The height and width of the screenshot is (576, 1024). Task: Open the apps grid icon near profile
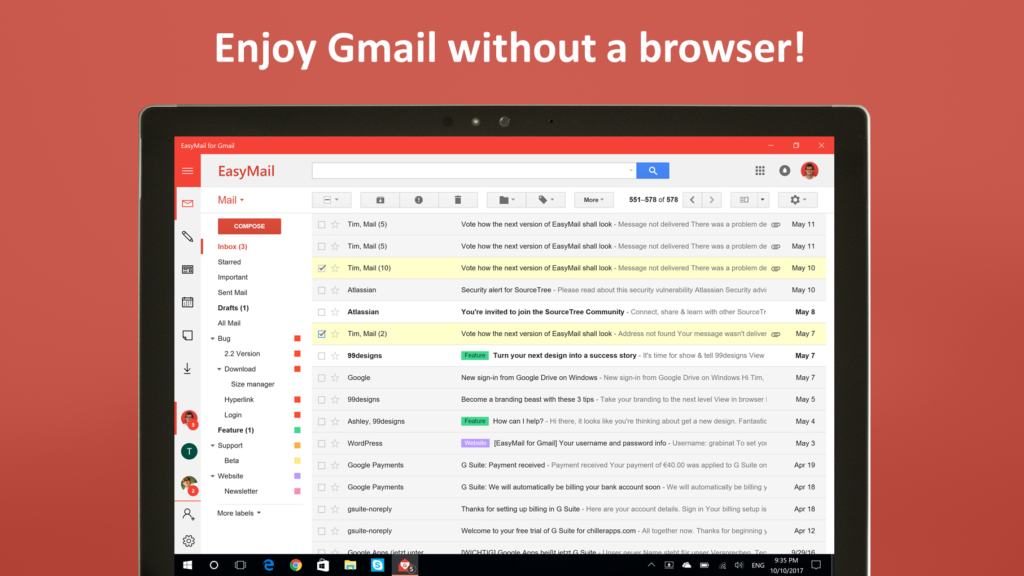[x=760, y=170]
